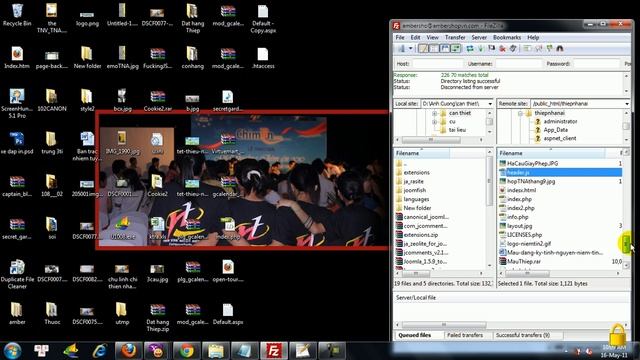Open directory listing filters icon

tap(528, 49)
